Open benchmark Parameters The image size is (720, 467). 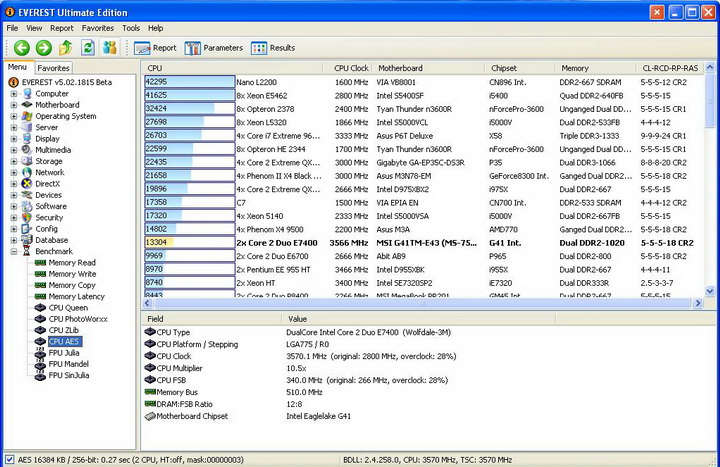tap(214, 48)
